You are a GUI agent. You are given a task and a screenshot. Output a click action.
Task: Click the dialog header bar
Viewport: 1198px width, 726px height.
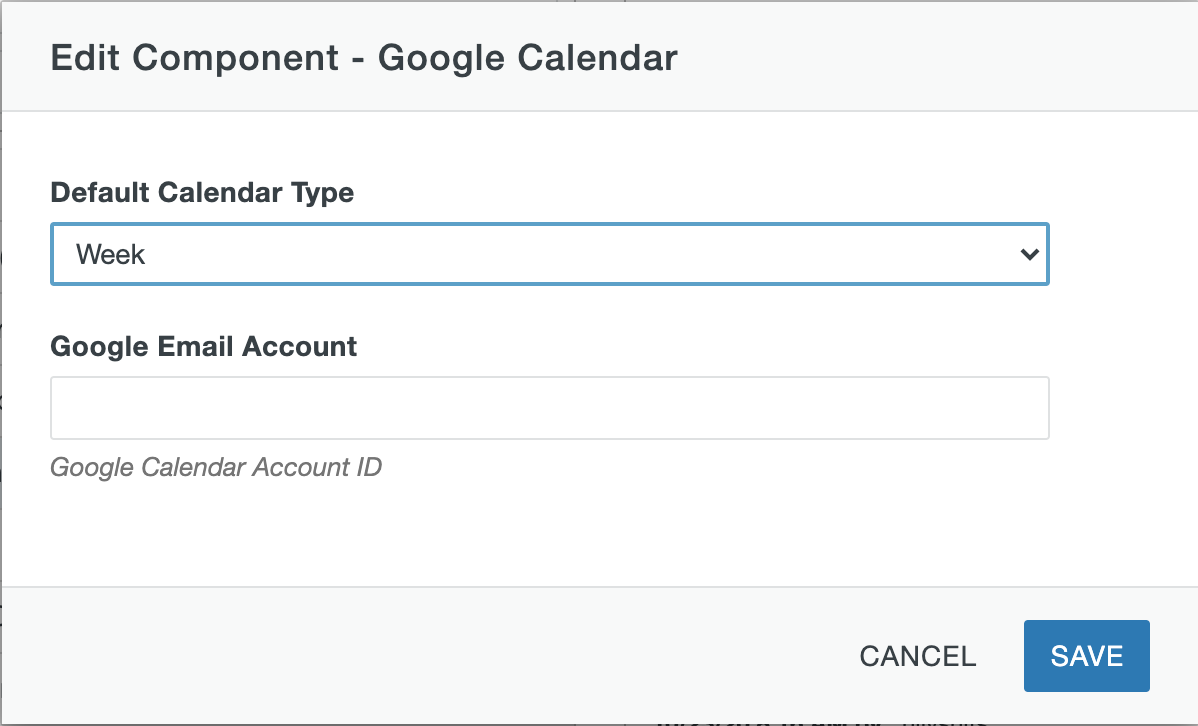[x=600, y=58]
